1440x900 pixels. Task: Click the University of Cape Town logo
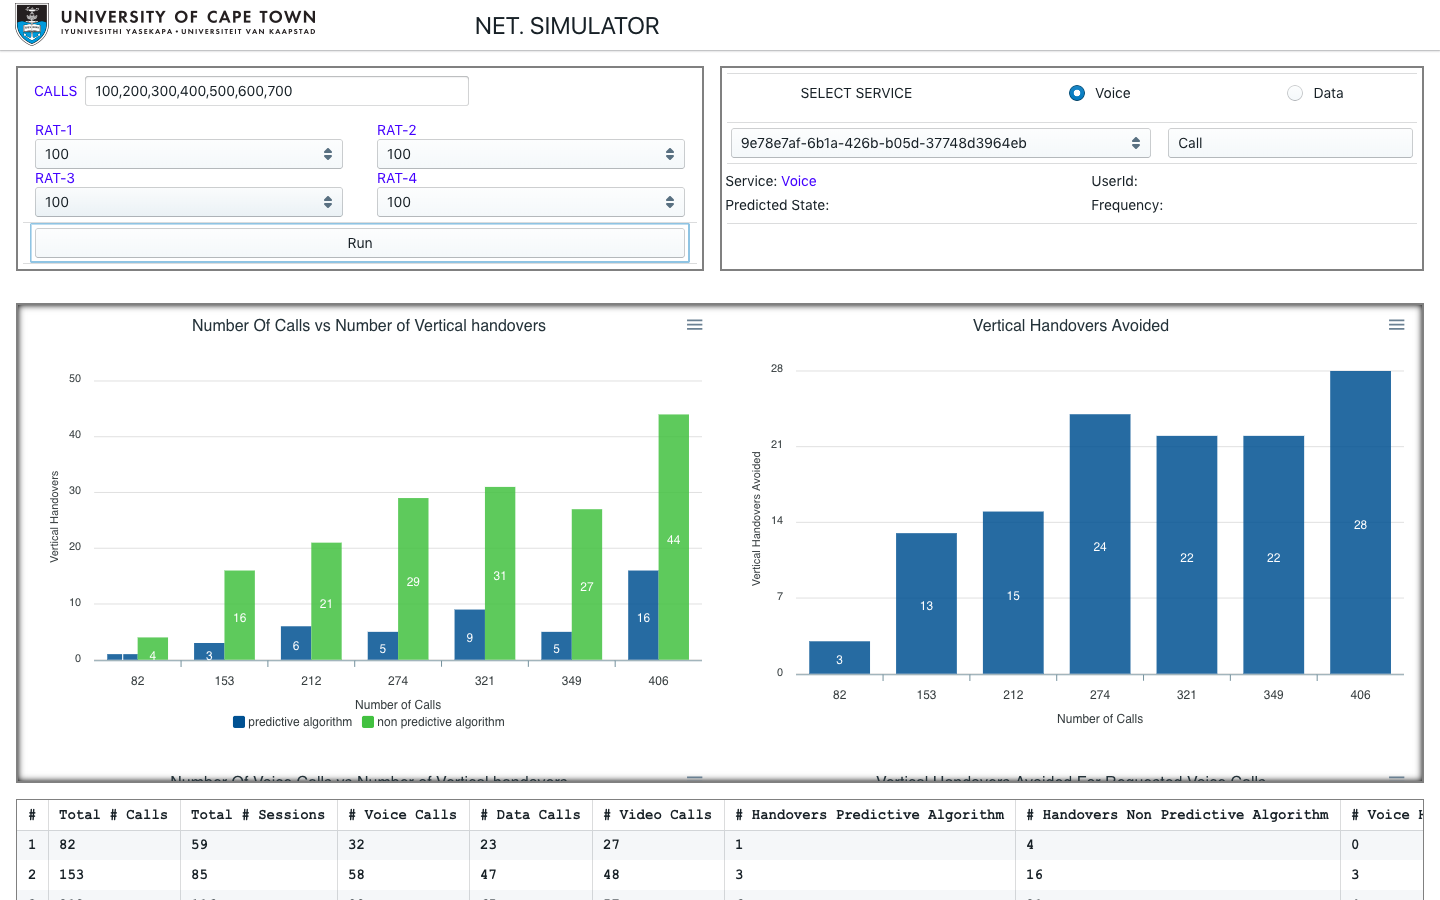coord(167,24)
